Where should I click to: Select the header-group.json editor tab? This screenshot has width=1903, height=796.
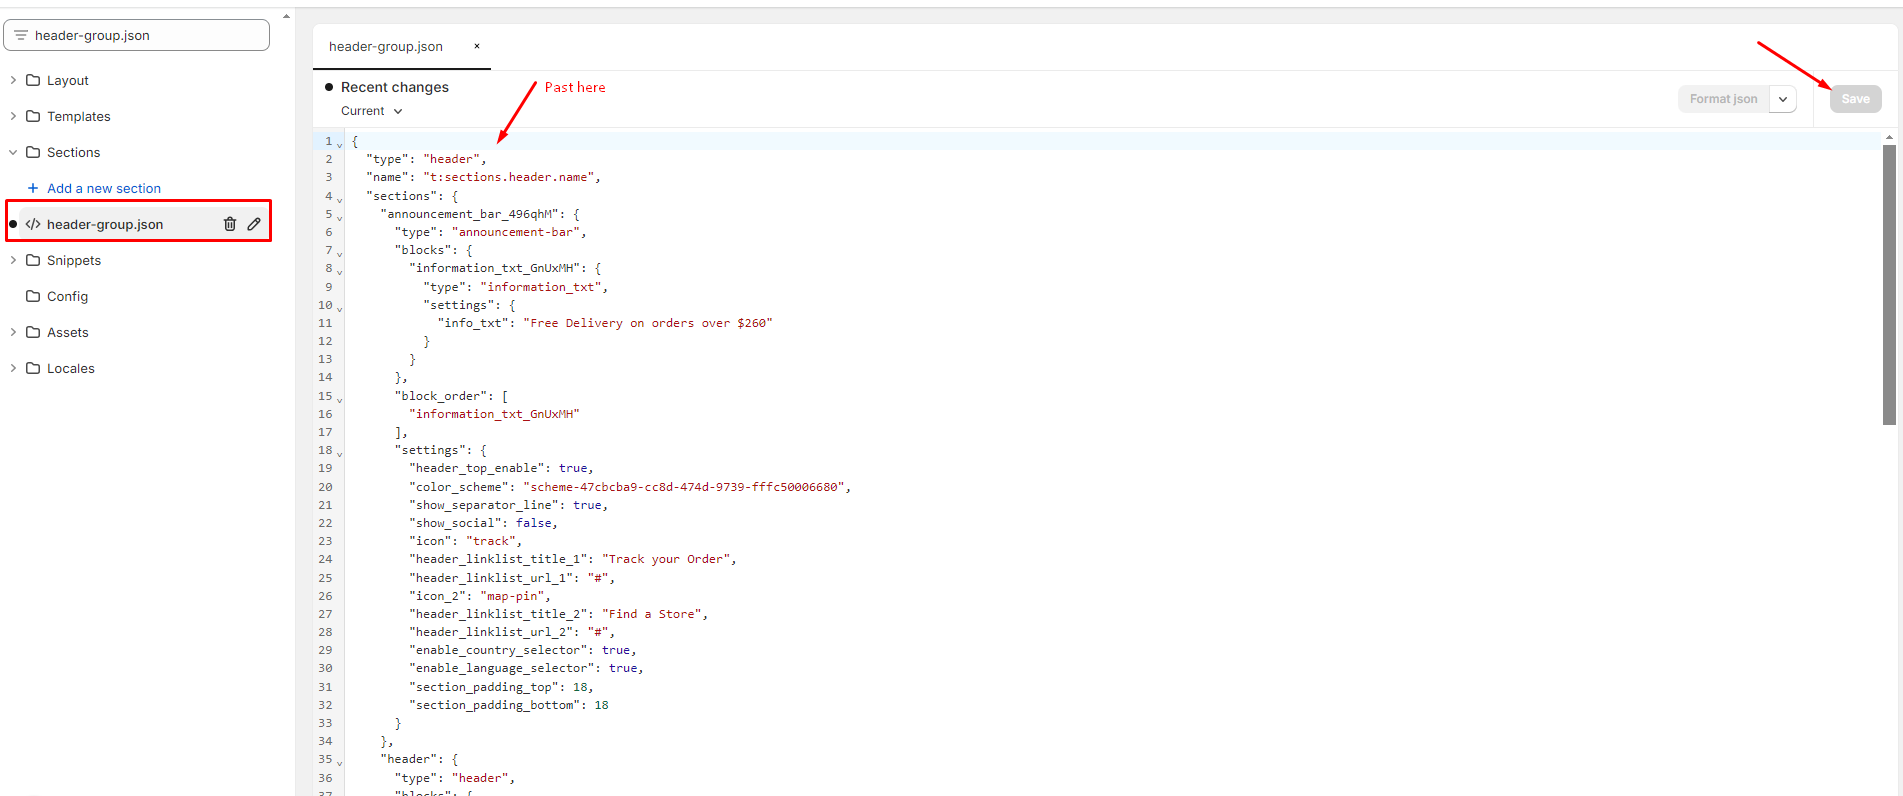(x=386, y=46)
